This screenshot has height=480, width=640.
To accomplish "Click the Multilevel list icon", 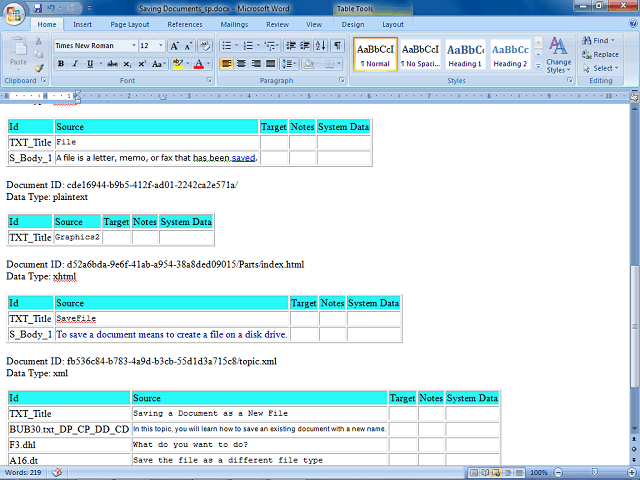I will (270, 46).
